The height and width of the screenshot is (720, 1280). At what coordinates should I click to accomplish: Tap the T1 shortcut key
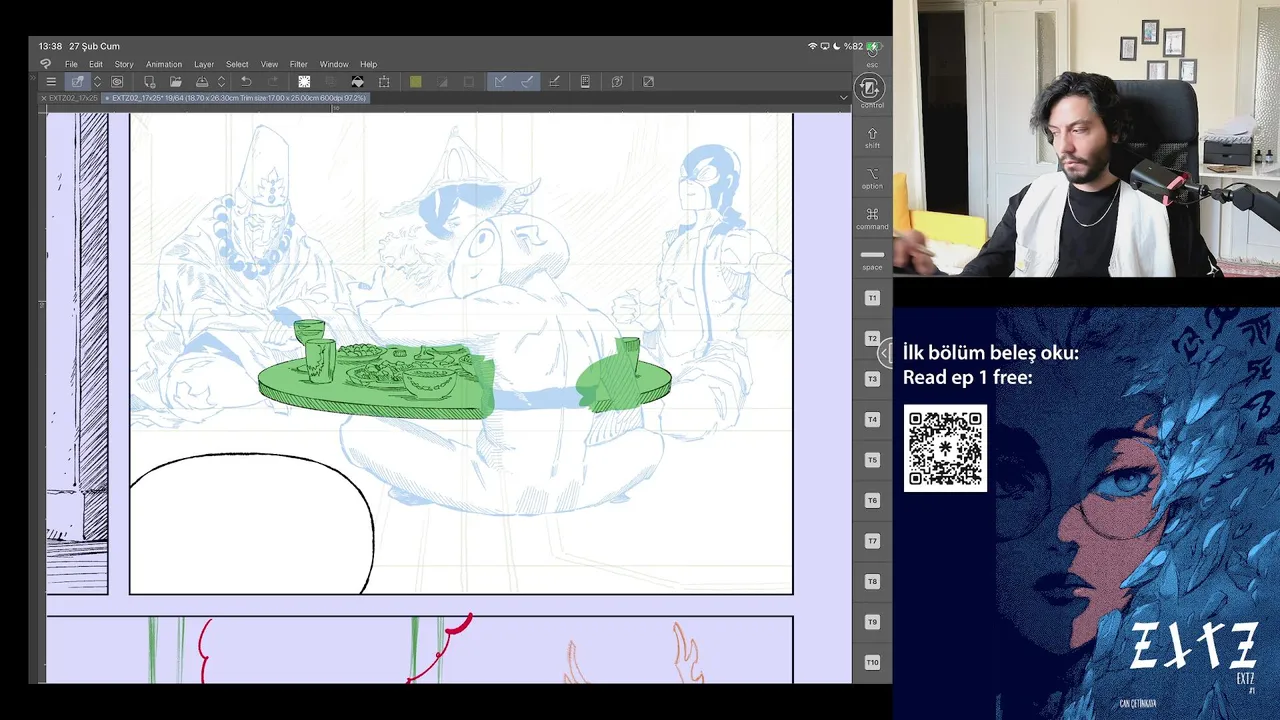pos(872,298)
